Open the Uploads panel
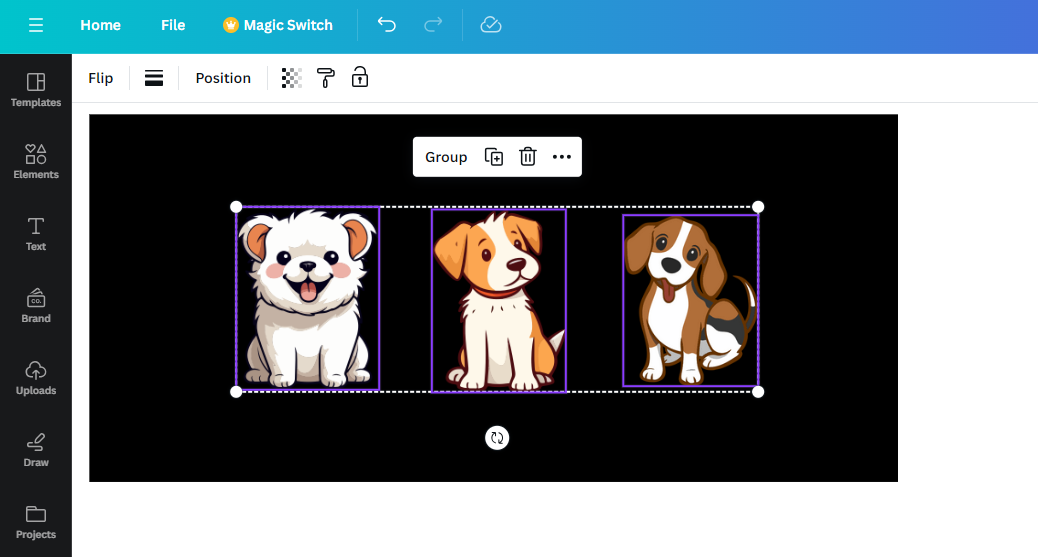1038x557 pixels. point(36,378)
